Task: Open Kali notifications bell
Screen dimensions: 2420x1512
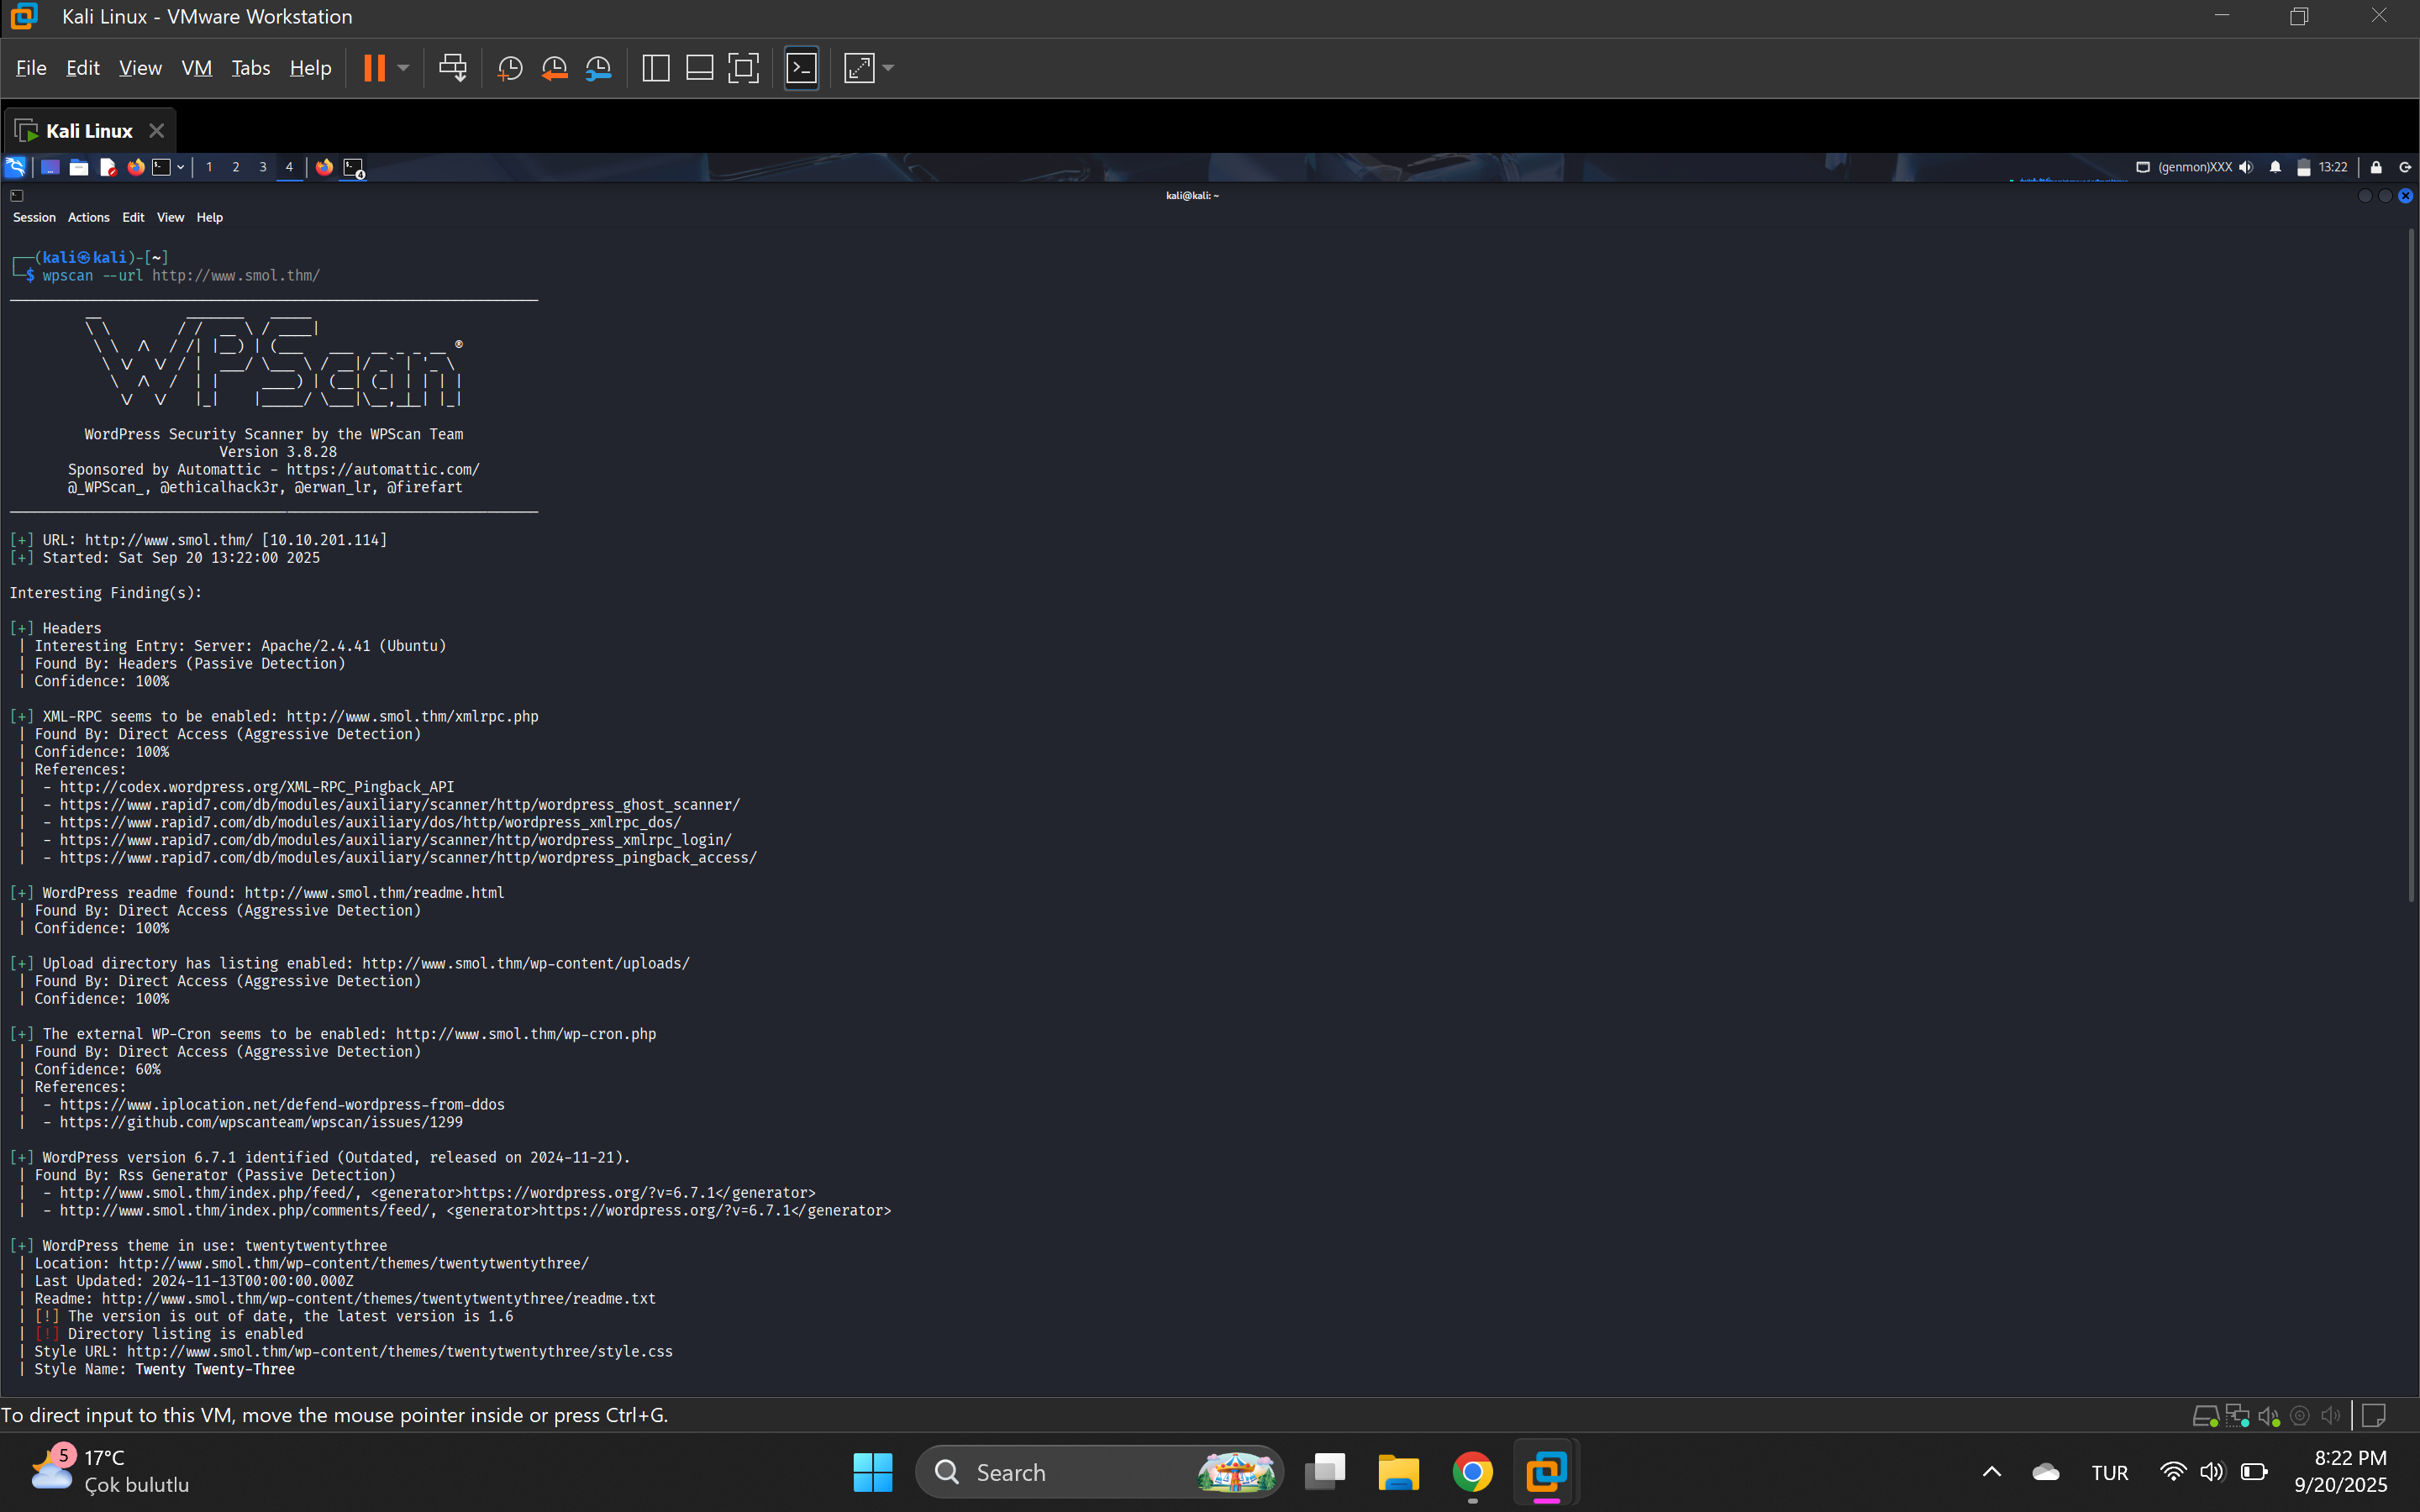Action: [2275, 167]
